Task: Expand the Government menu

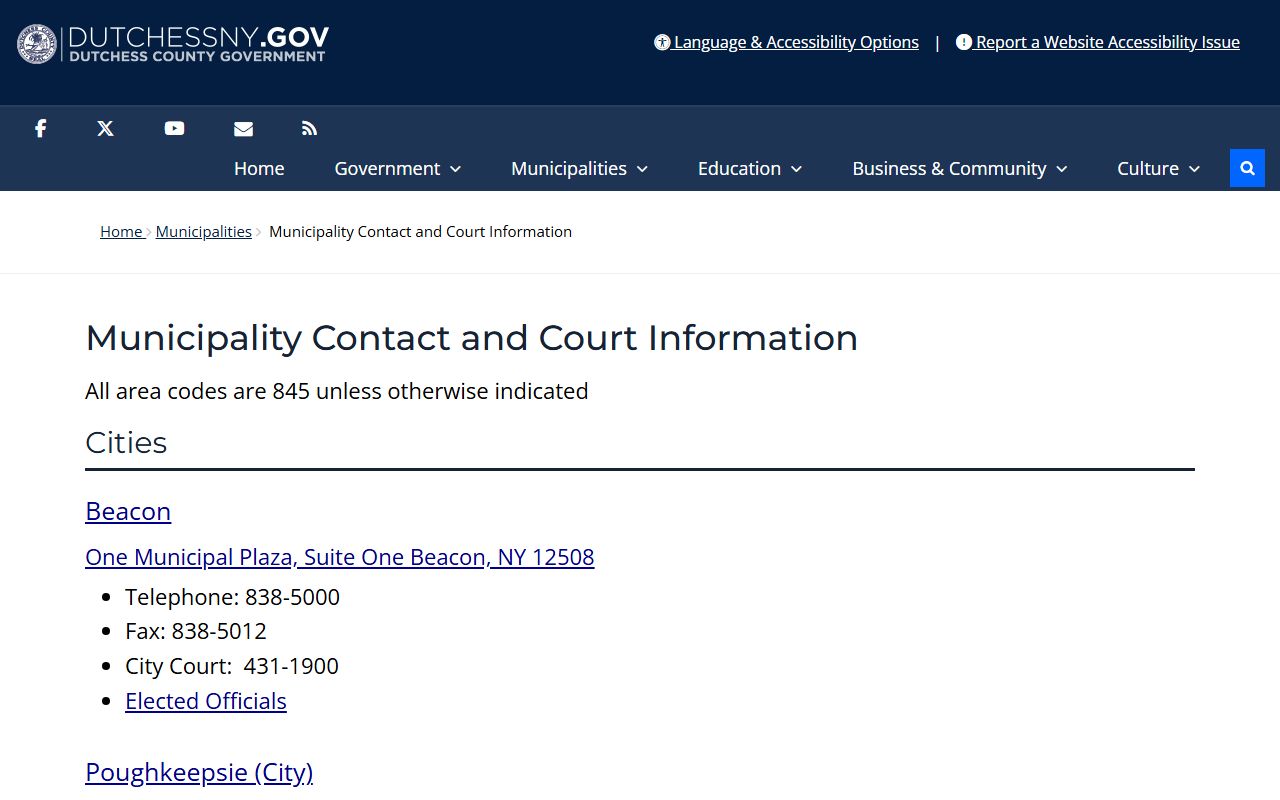Action: 398,168
